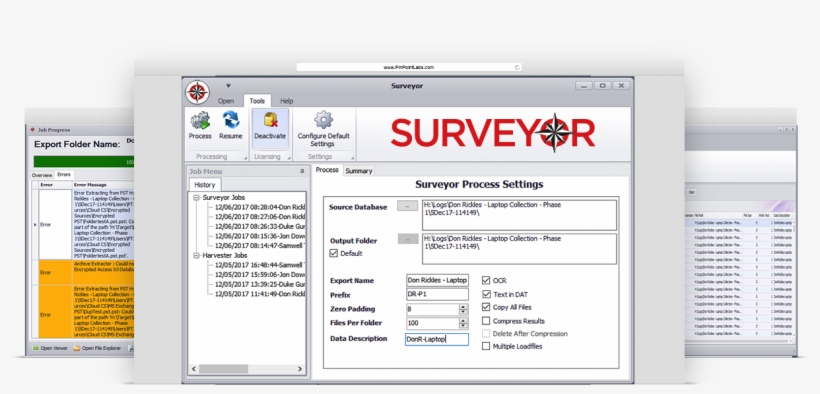
Task: Toggle the Copy All Files checkbox
Action: coord(486,307)
